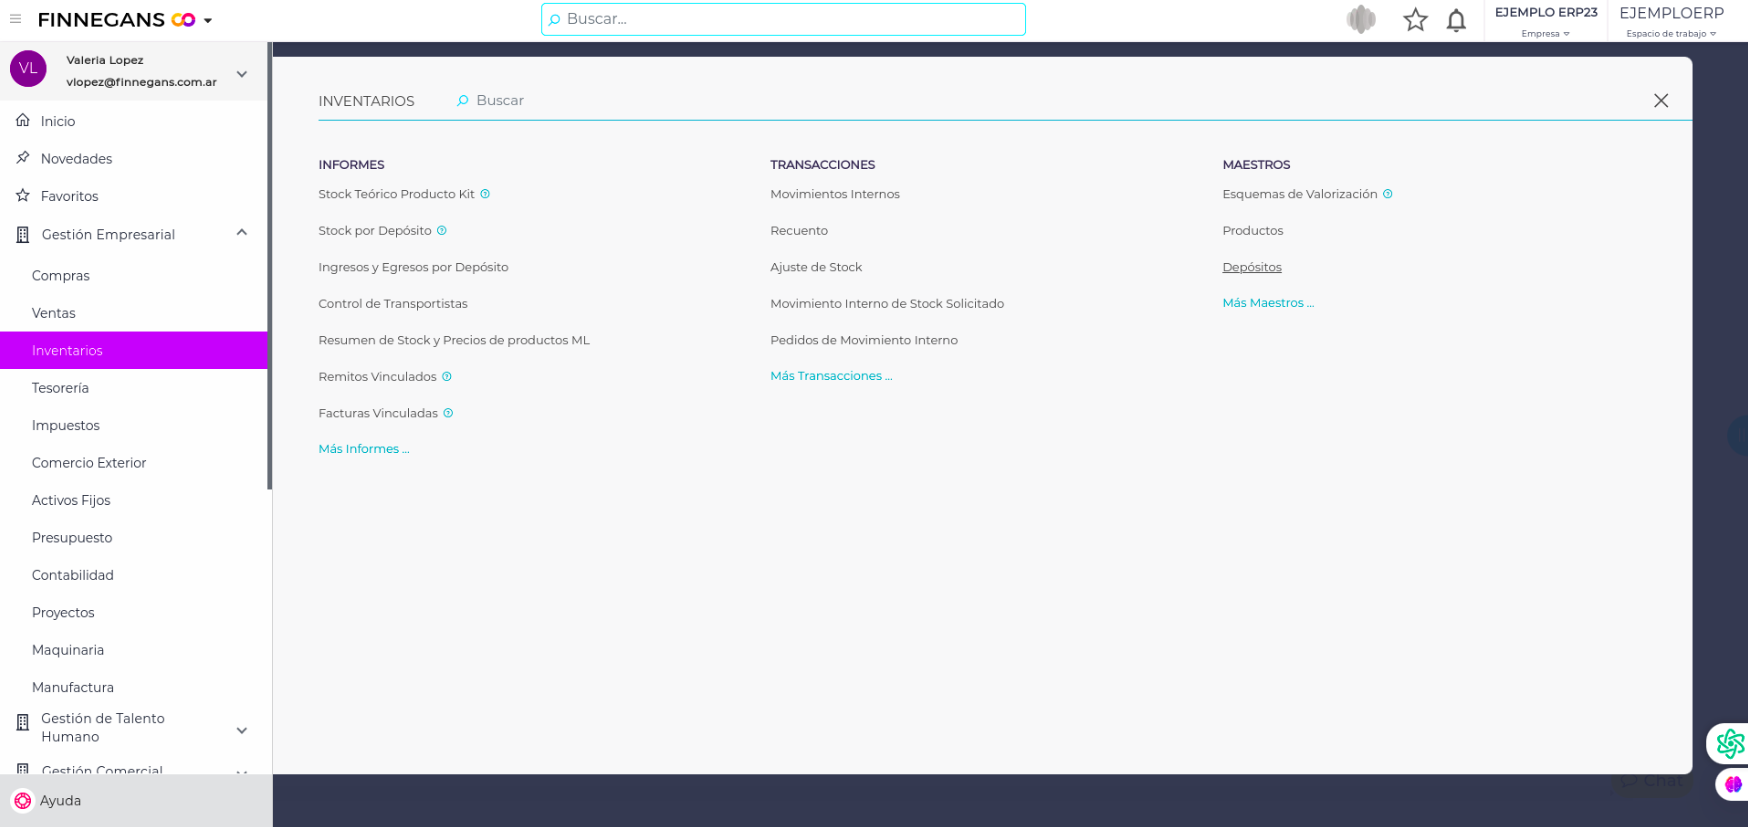This screenshot has height=827, width=1748.
Task: Click the Más Transacciones link
Action: 831,376
